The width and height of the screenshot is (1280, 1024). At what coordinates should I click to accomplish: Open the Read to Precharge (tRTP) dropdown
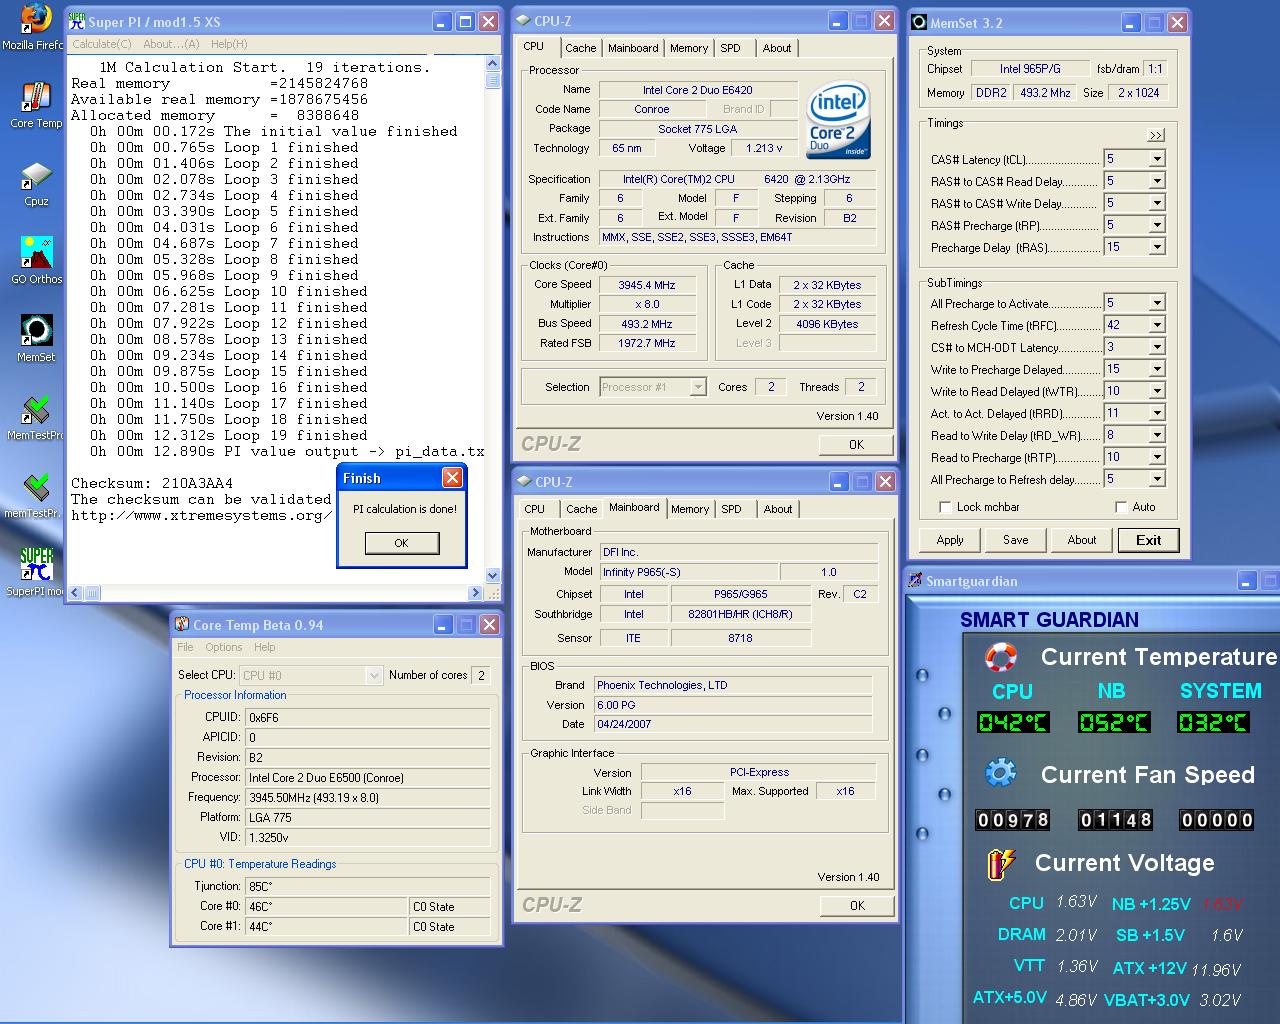point(1157,457)
